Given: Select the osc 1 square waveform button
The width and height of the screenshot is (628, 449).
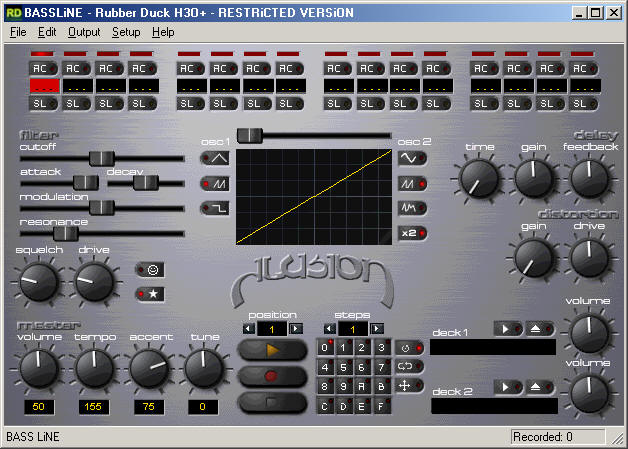Looking at the screenshot, I should 215,208.
